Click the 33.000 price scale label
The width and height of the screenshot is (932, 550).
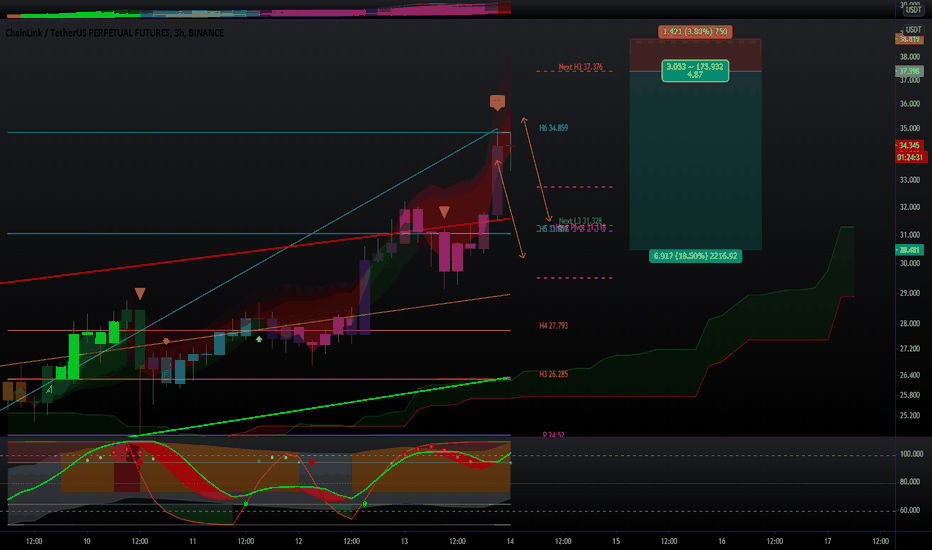pos(910,180)
